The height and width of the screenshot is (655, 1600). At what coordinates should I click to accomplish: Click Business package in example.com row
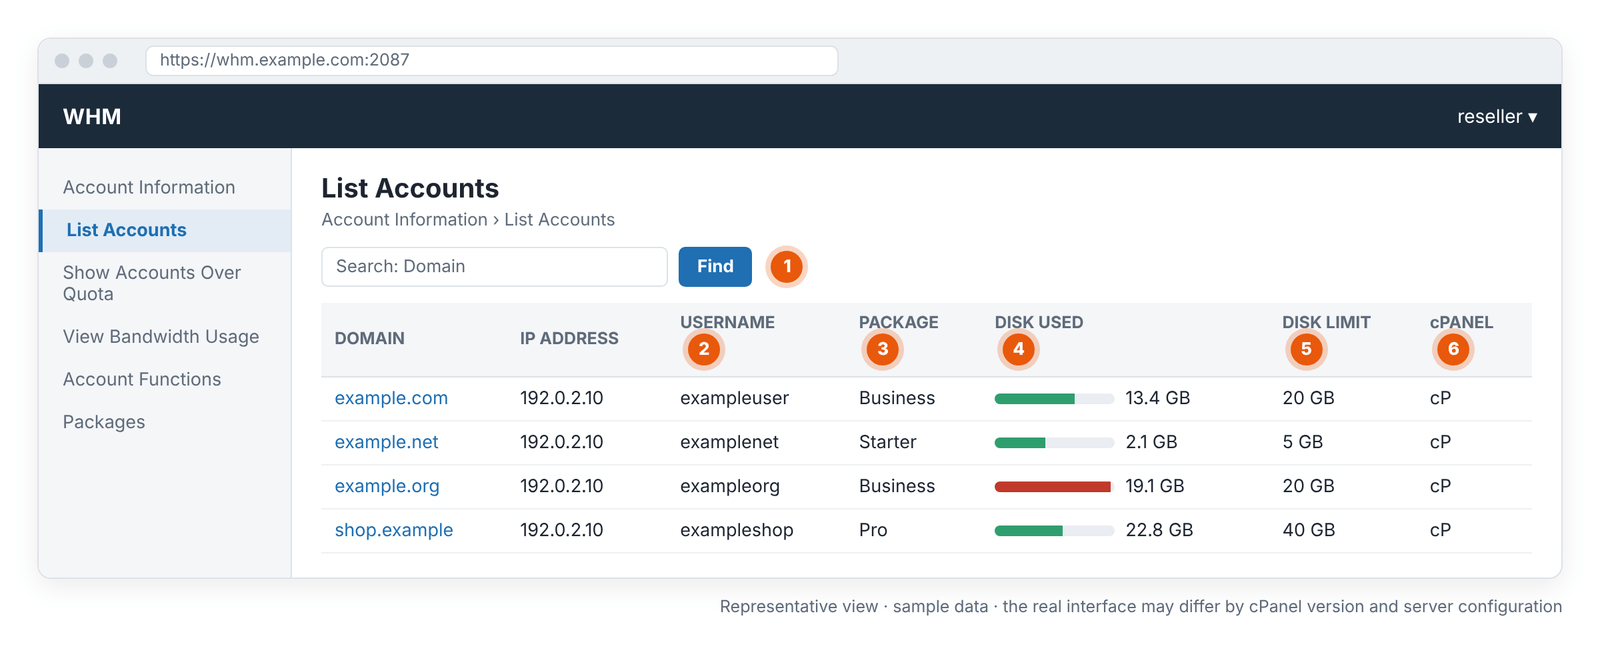[x=897, y=398]
